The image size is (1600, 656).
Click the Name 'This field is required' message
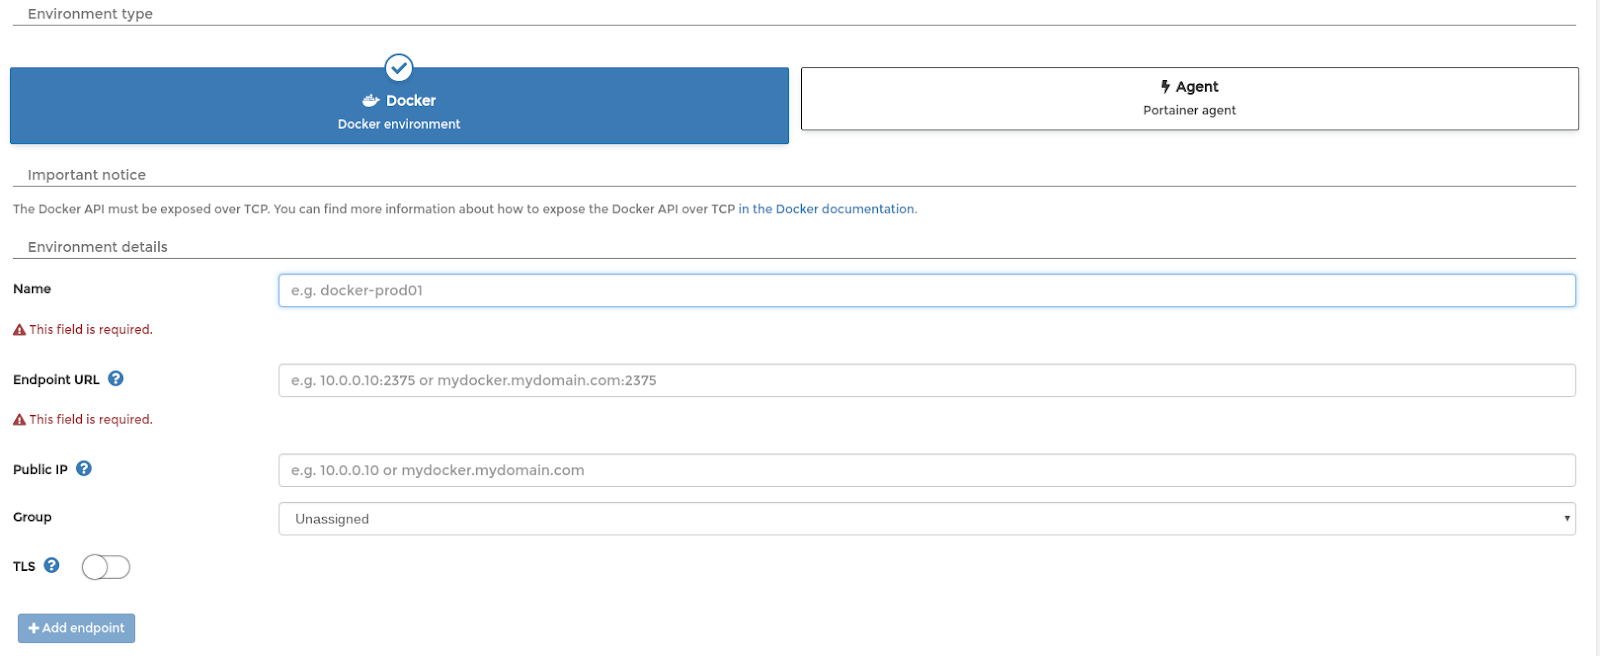point(91,330)
